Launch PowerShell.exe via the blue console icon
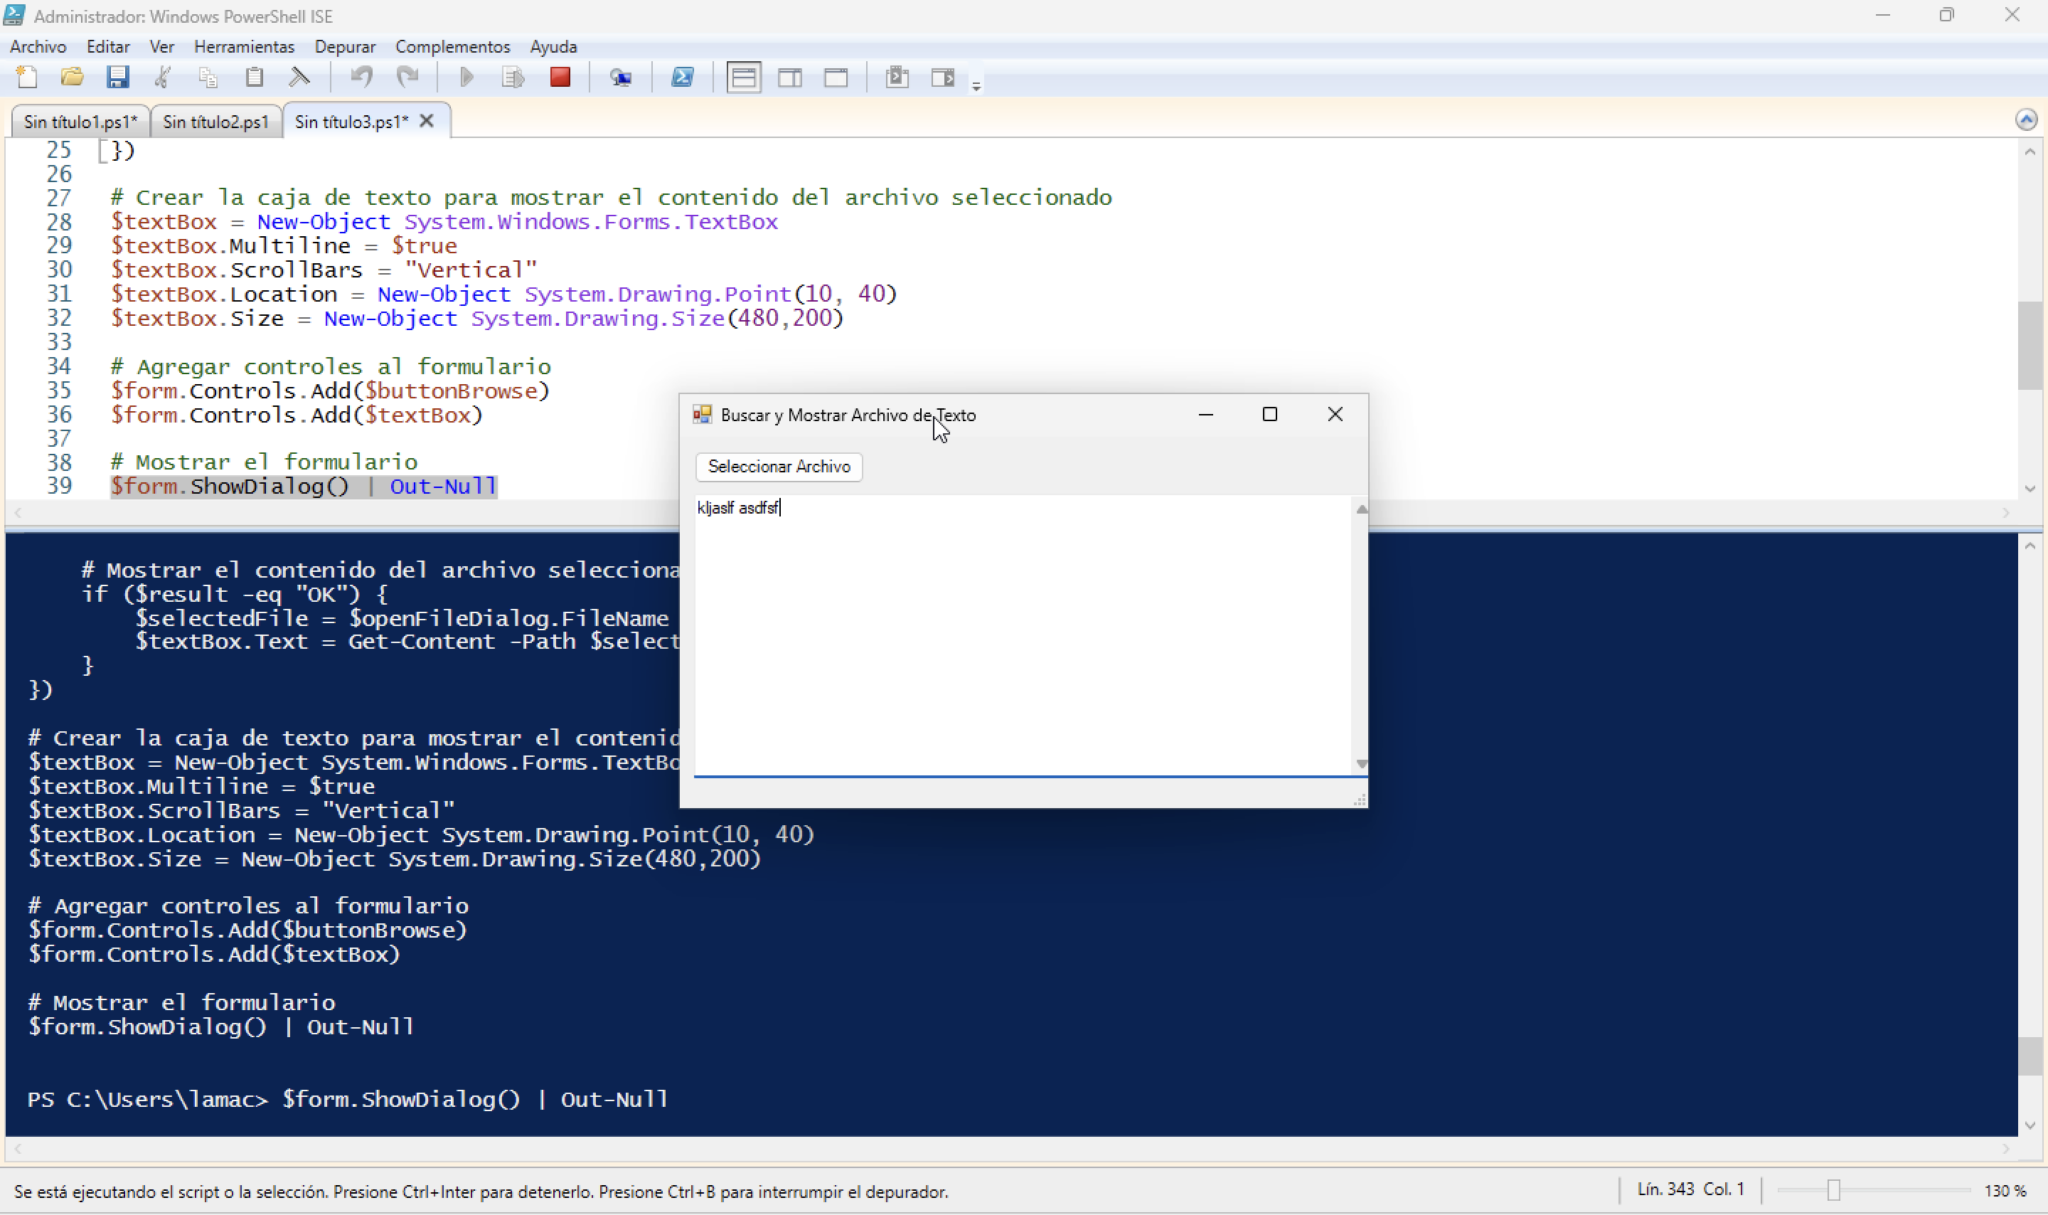The image size is (2048, 1215). pos(682,77)
